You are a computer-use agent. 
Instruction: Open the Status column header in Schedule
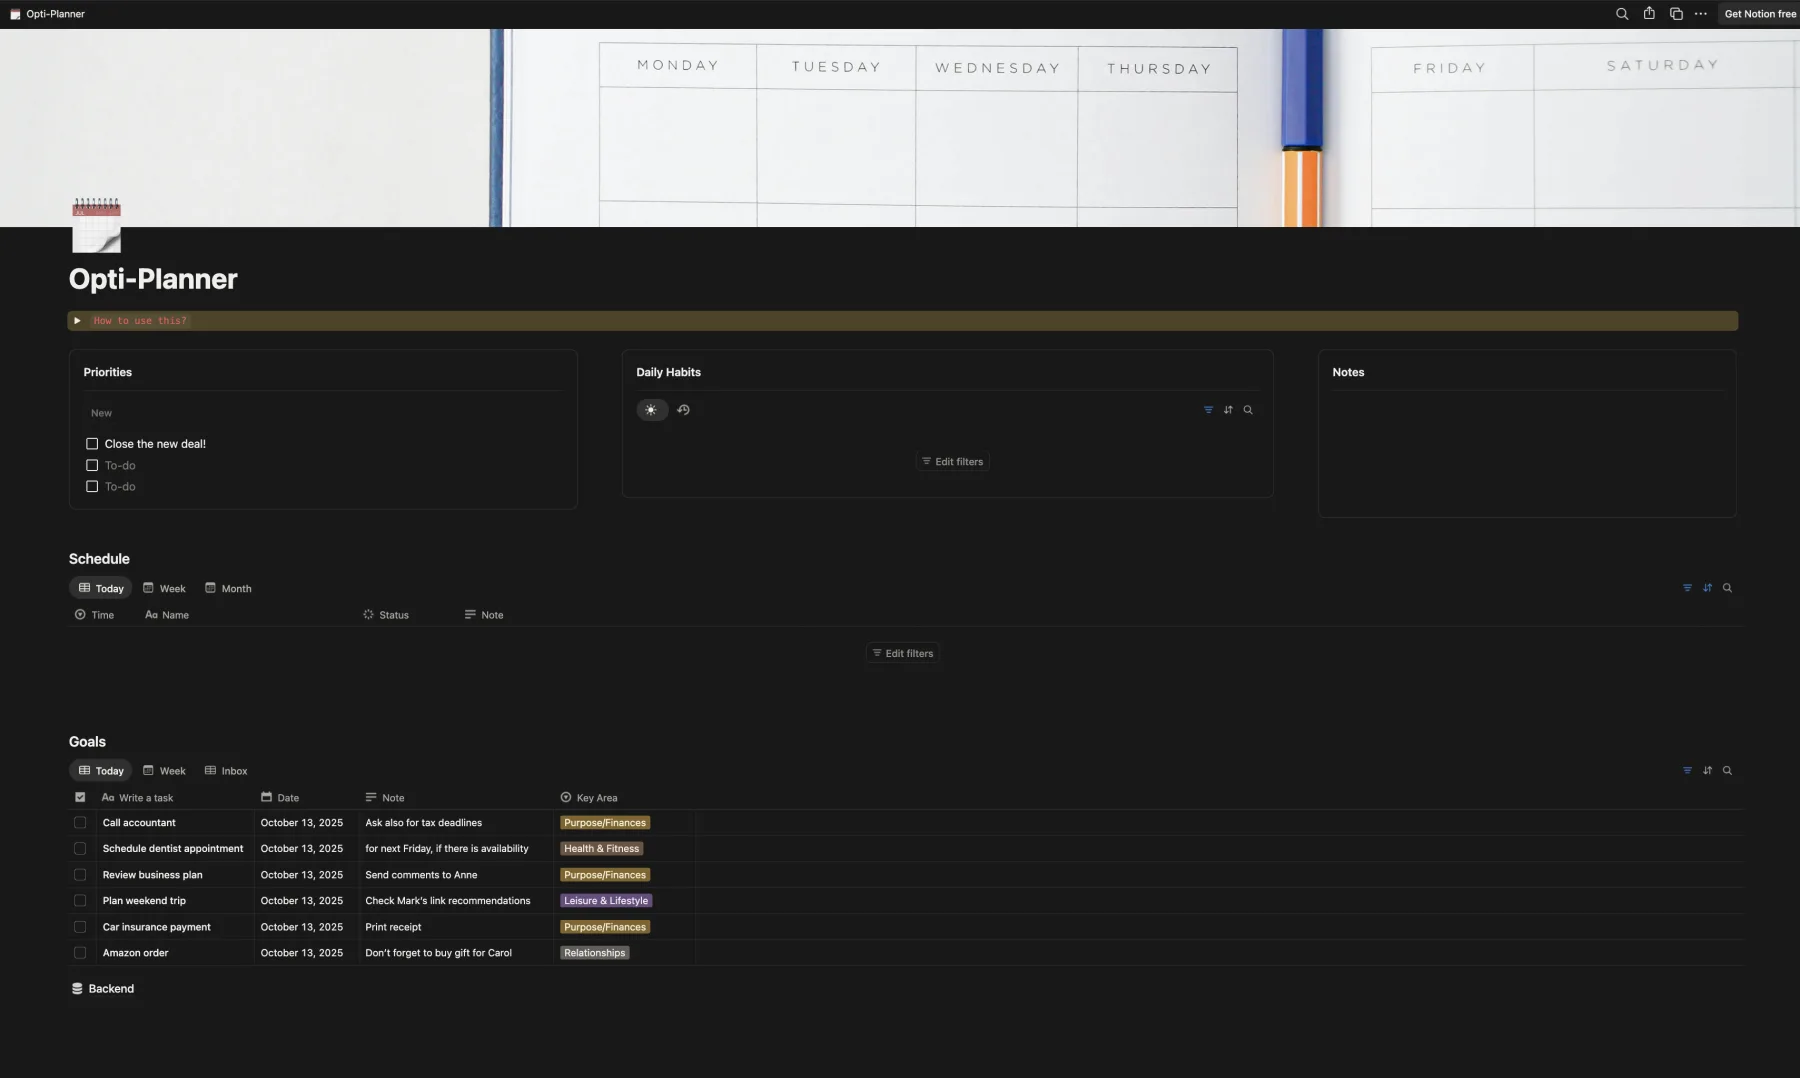click(x=386, y=615)
